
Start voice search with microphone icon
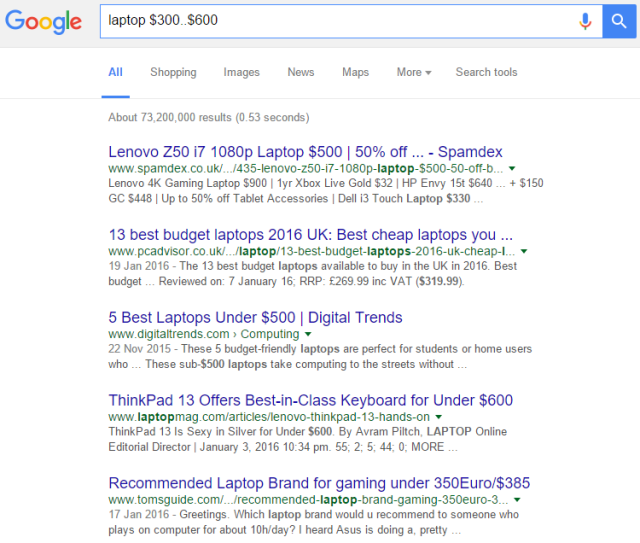point(585,21)
